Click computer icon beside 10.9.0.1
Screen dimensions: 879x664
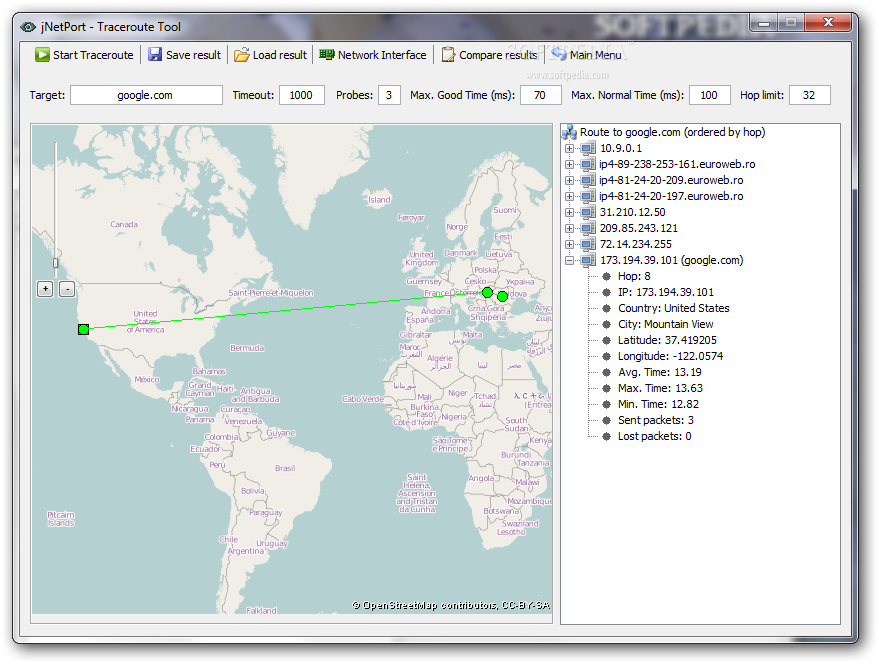(588, 149)
